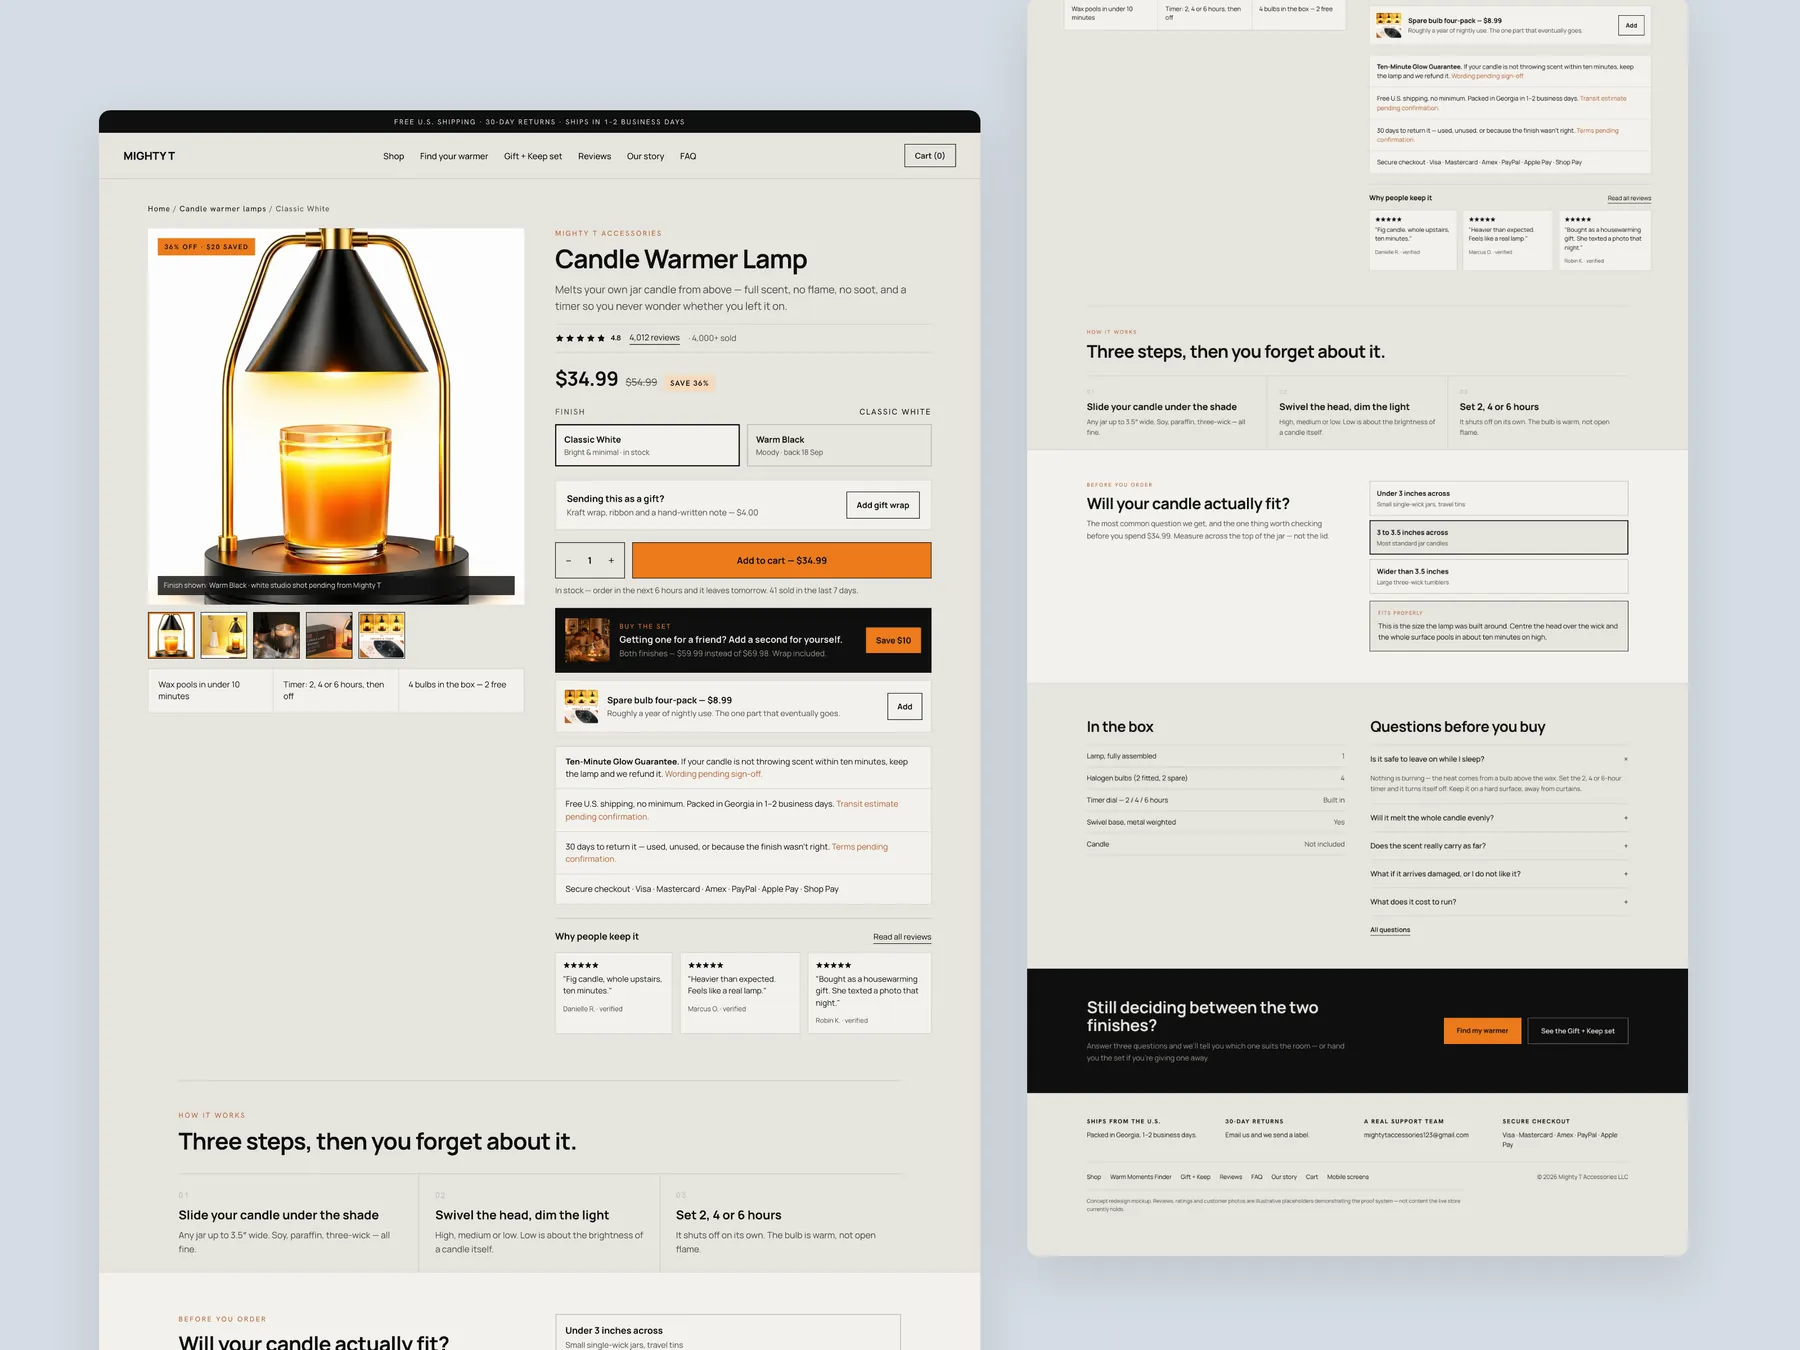Image resolution: width=1800 pixels, height=1350 pixels.
Task: Open the Candle warmer lamps breadcrumb
Action: (223, 209)
